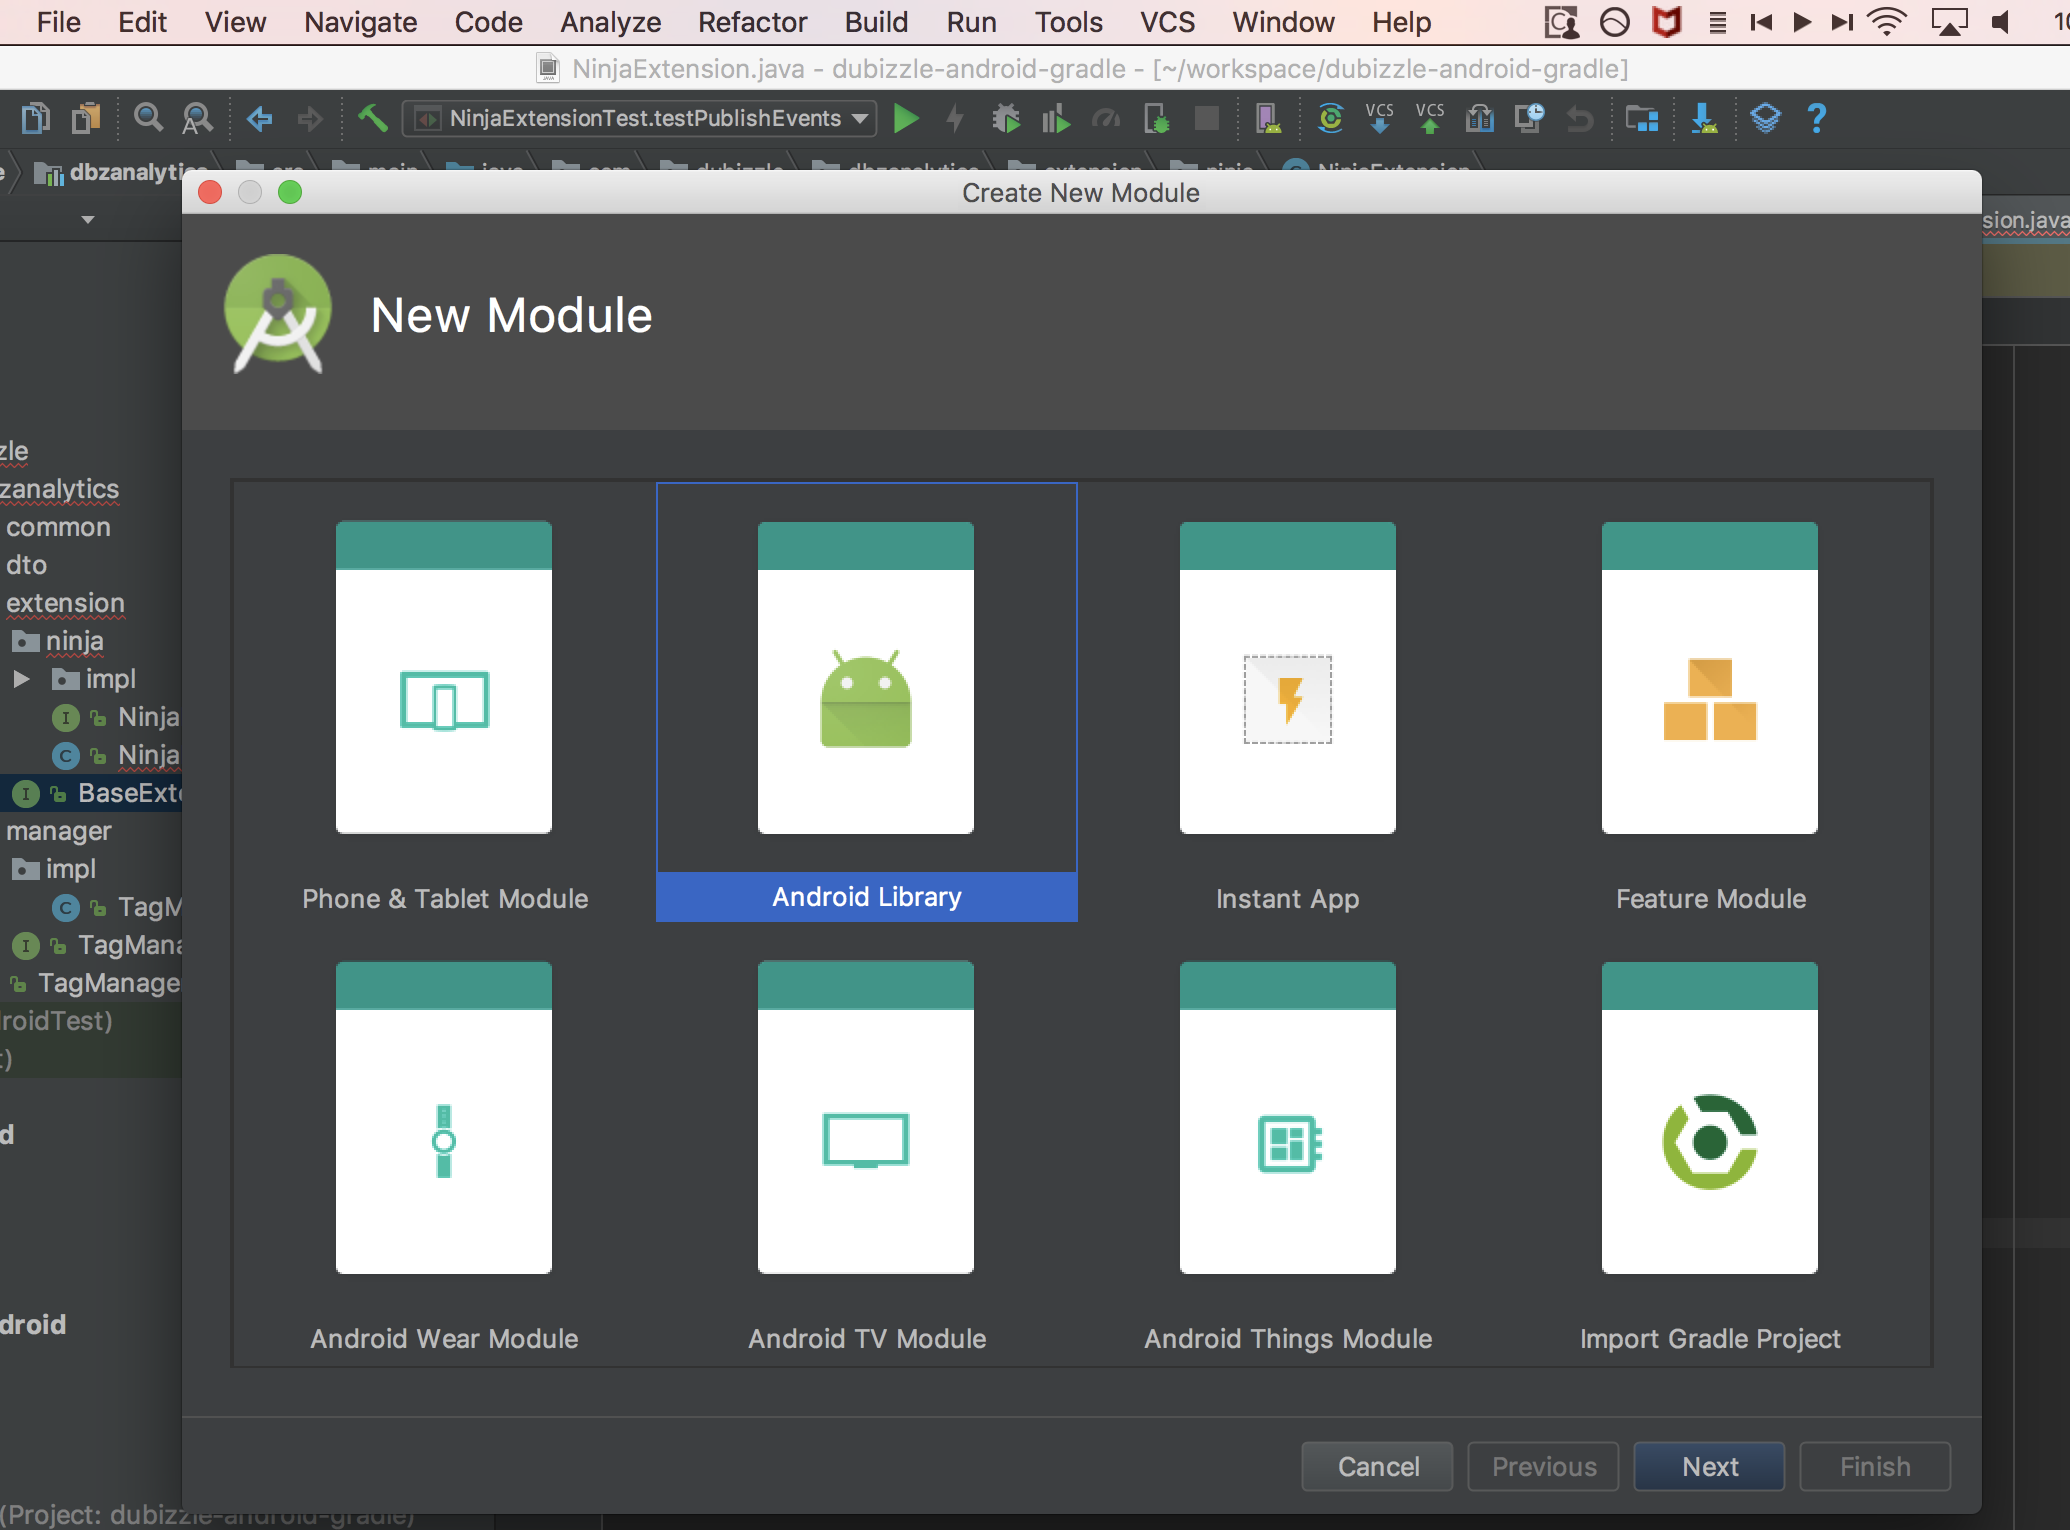Open SDK Manager download icon
Viewport: 2070px width, 1530px height.
(1703, 119)
